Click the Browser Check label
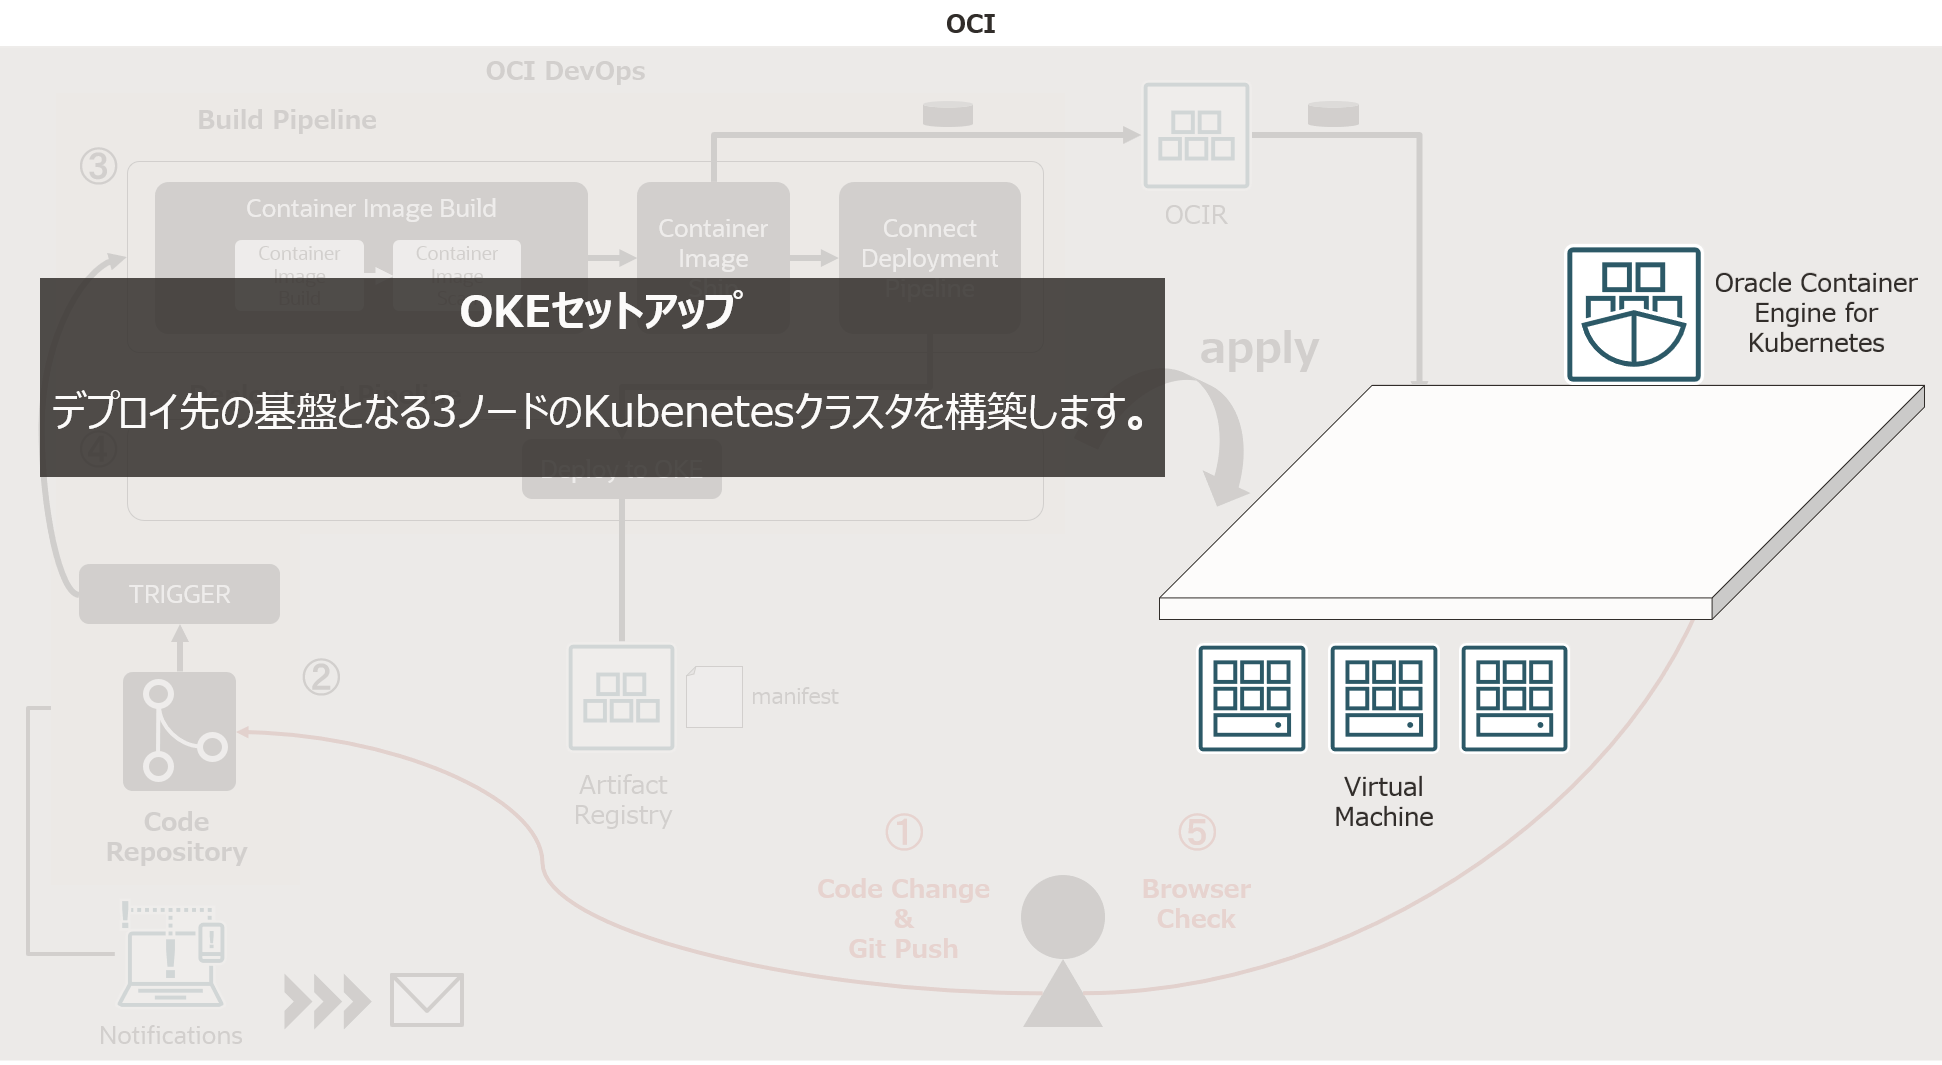The width and height of the screenshot is (1942, 1065). coord(1196,903)
